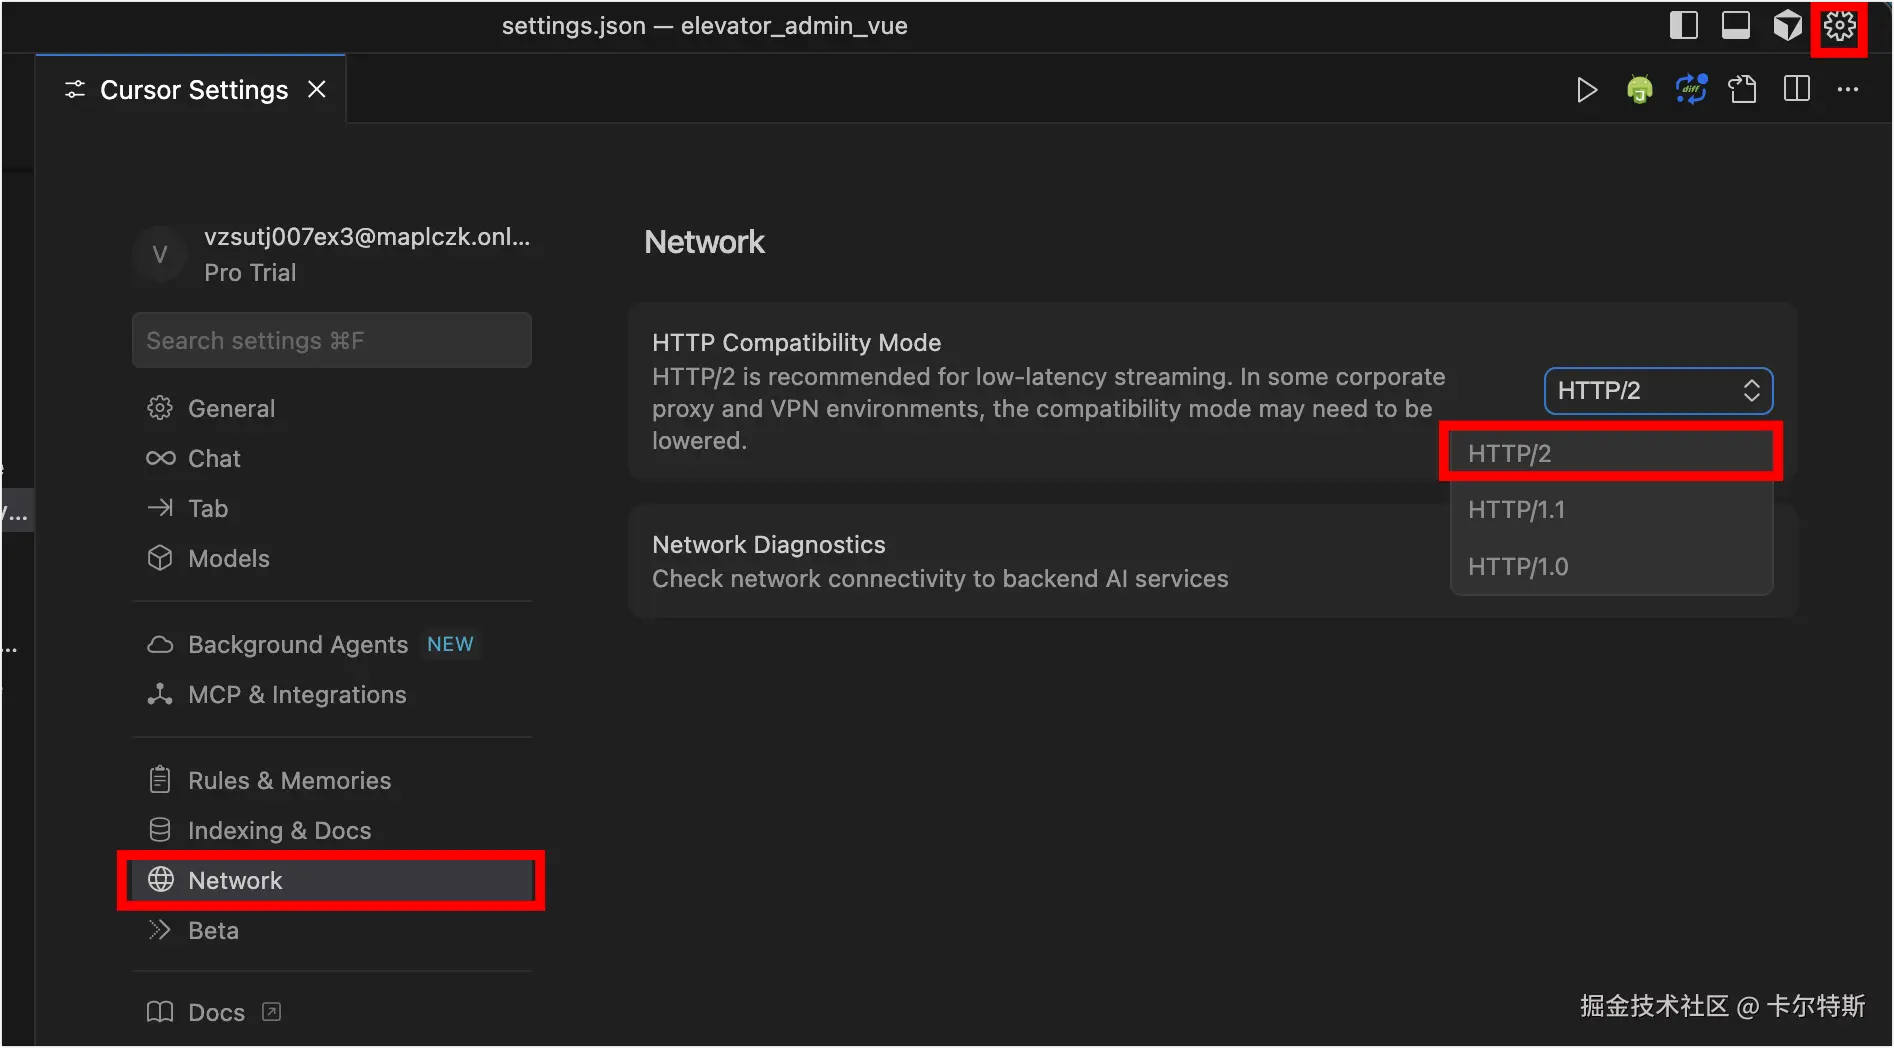The width and height of the screenshot is (1894, 1048).
Task: Click the blue diff arrows icon
Action: point(1691,90)
